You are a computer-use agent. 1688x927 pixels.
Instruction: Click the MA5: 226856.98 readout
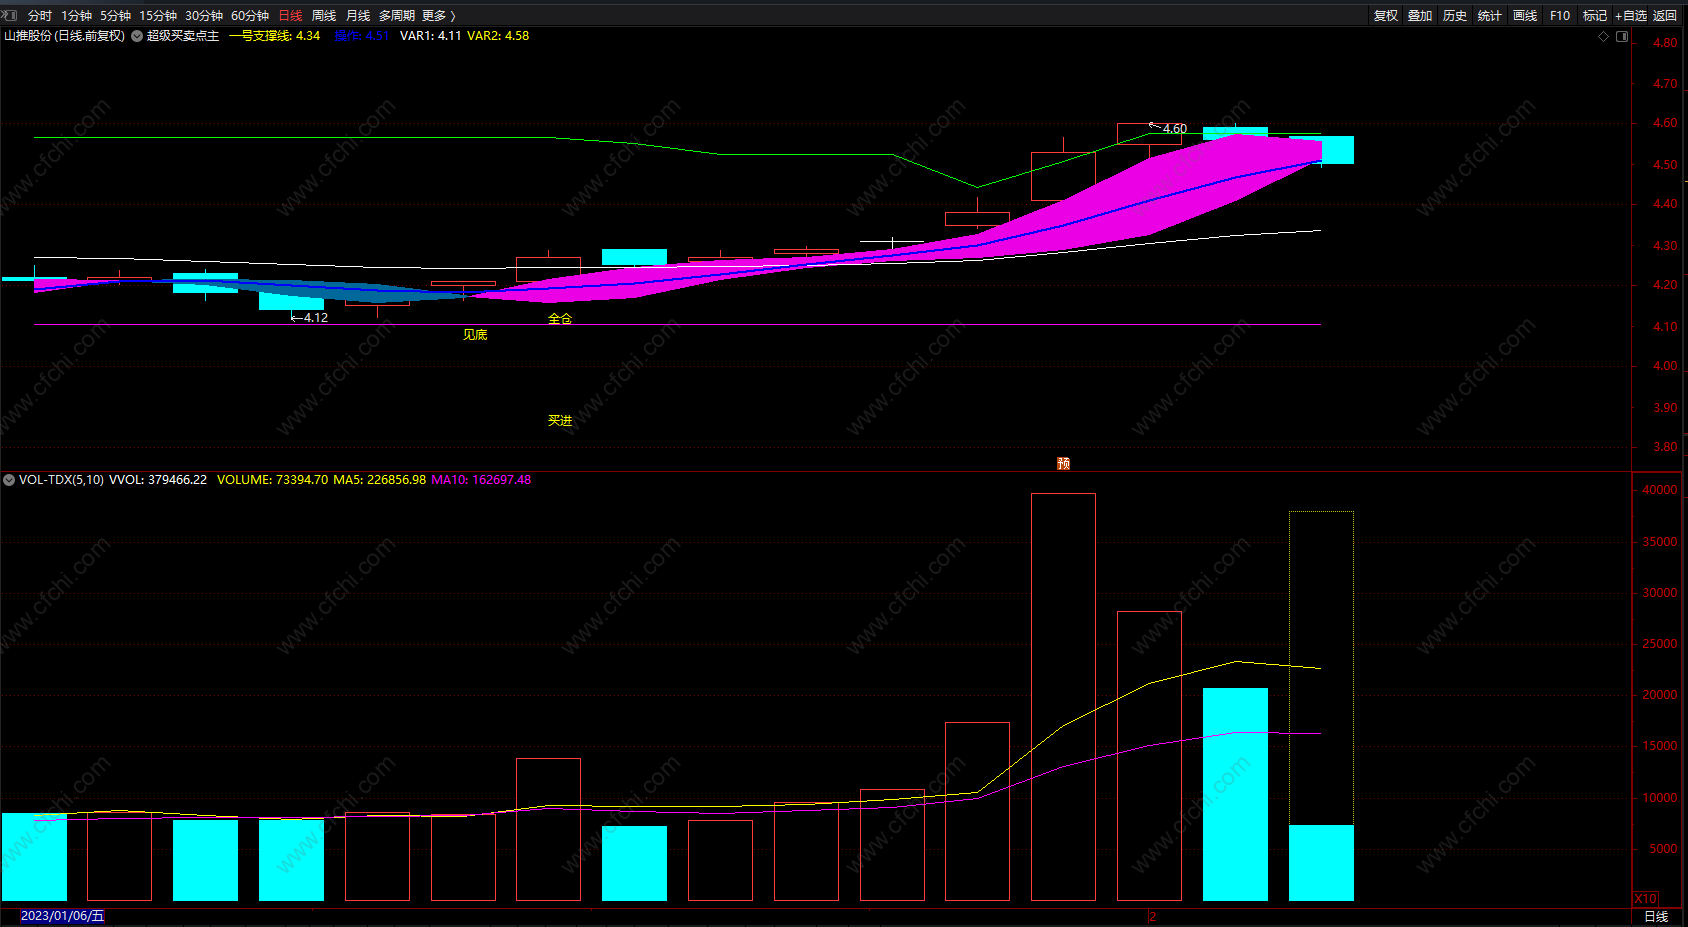(379, 480)
